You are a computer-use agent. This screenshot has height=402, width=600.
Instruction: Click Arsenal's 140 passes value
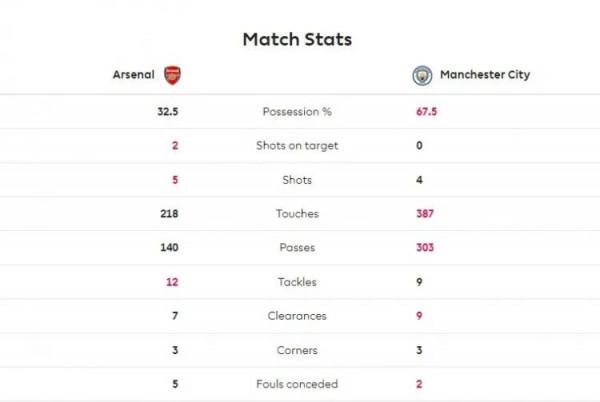pos(168,248)
